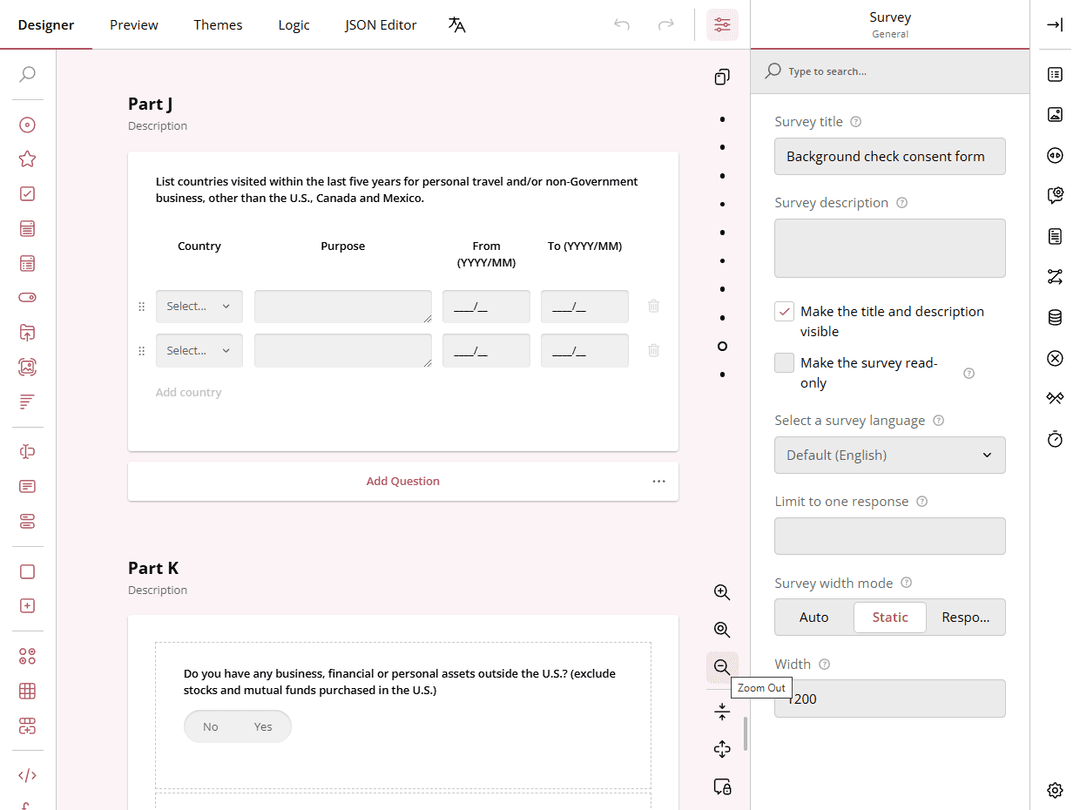The image size is (1080, 810).
Task: Select the Multi-Select Matrix grid icon
Action: point(28,691)
